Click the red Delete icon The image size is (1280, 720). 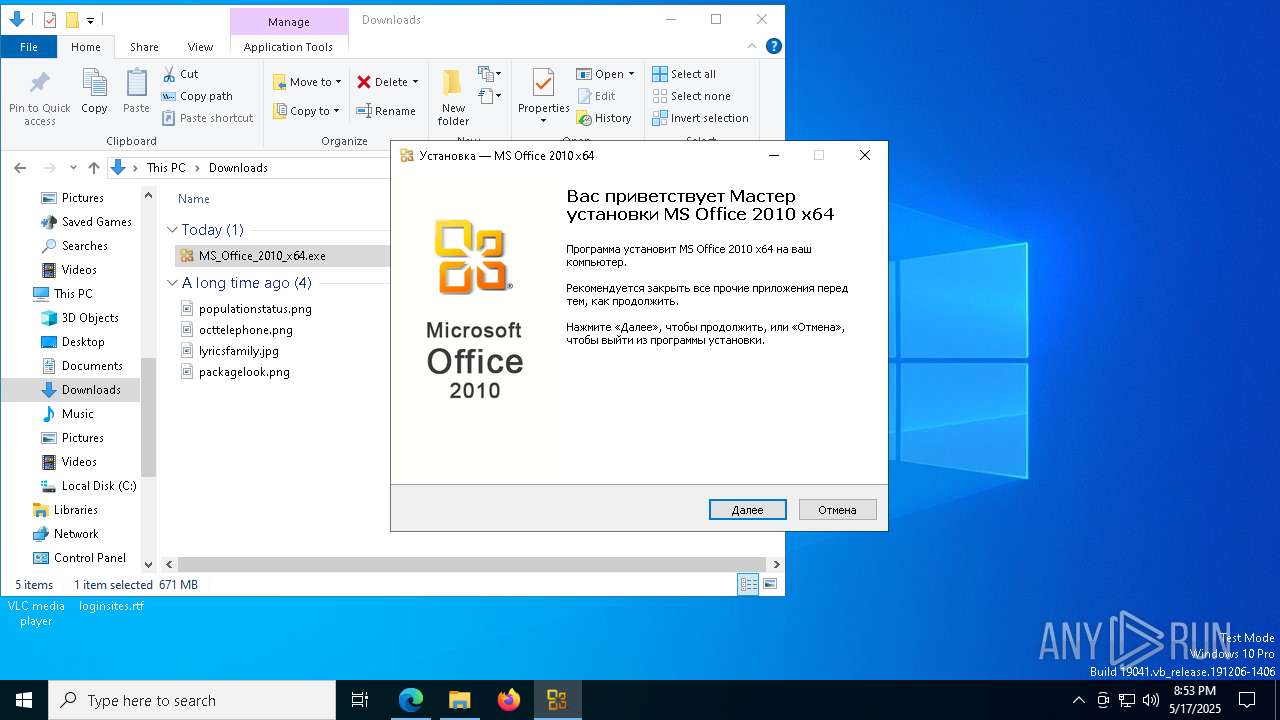click(x=364, y=82)
